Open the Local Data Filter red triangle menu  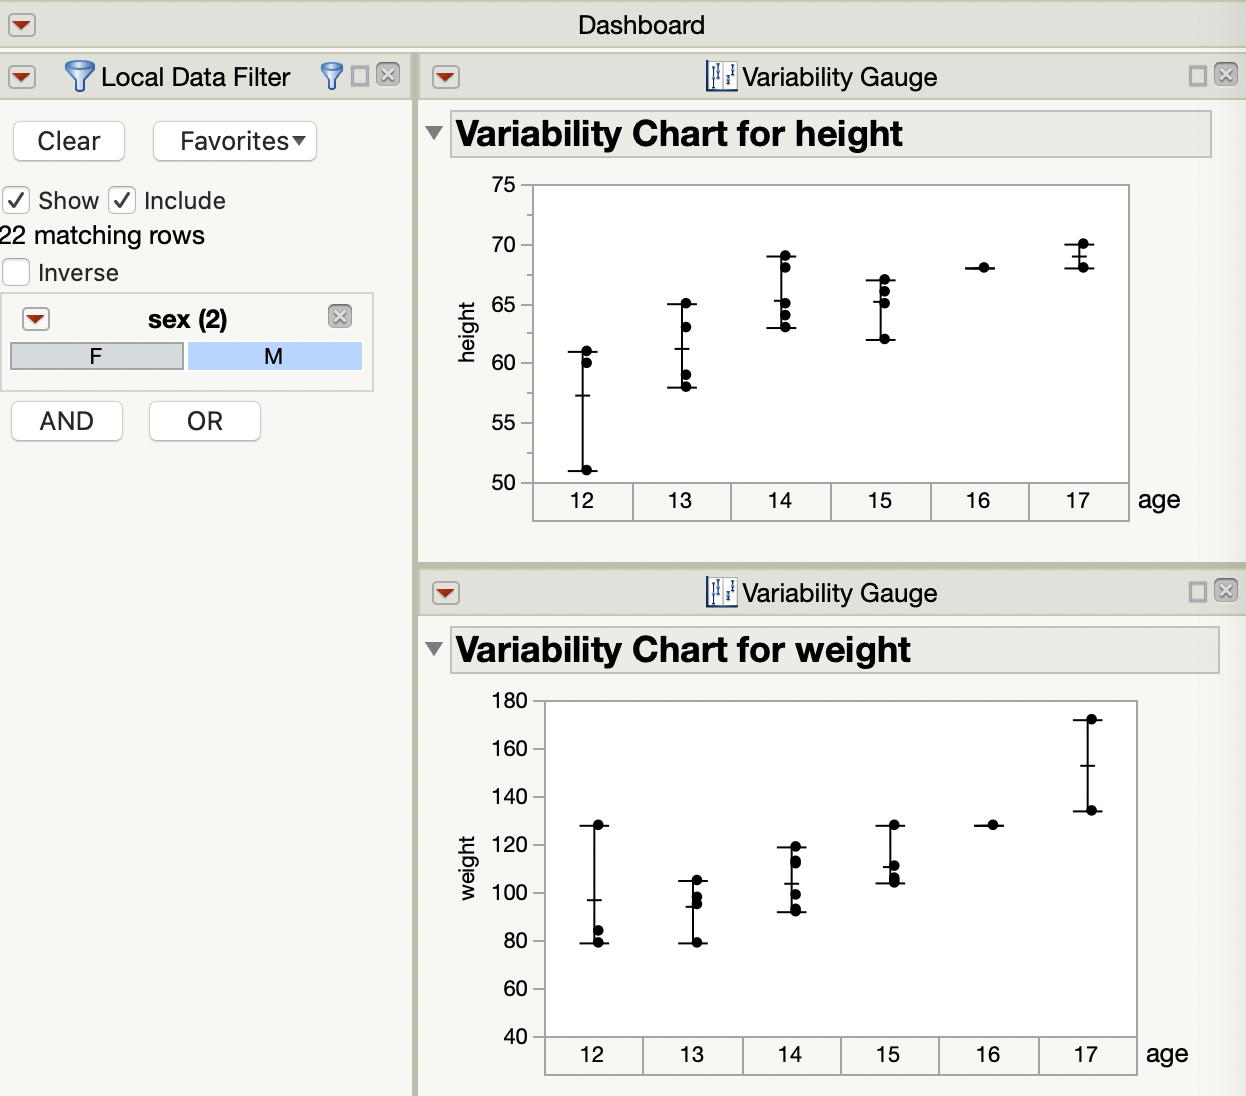point(22,77)
